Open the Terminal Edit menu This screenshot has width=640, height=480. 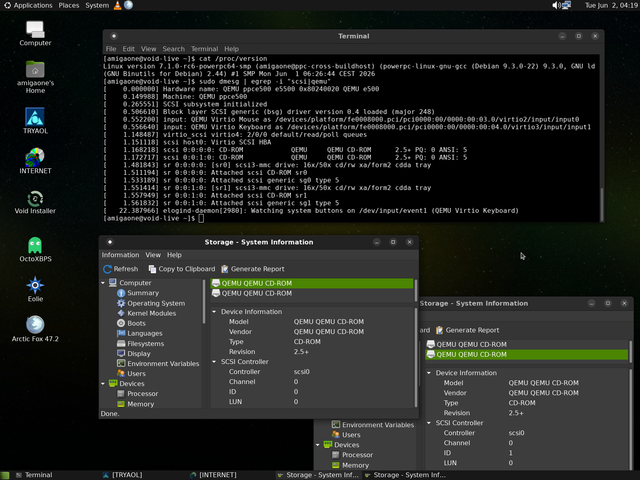(x=129, y=49)
